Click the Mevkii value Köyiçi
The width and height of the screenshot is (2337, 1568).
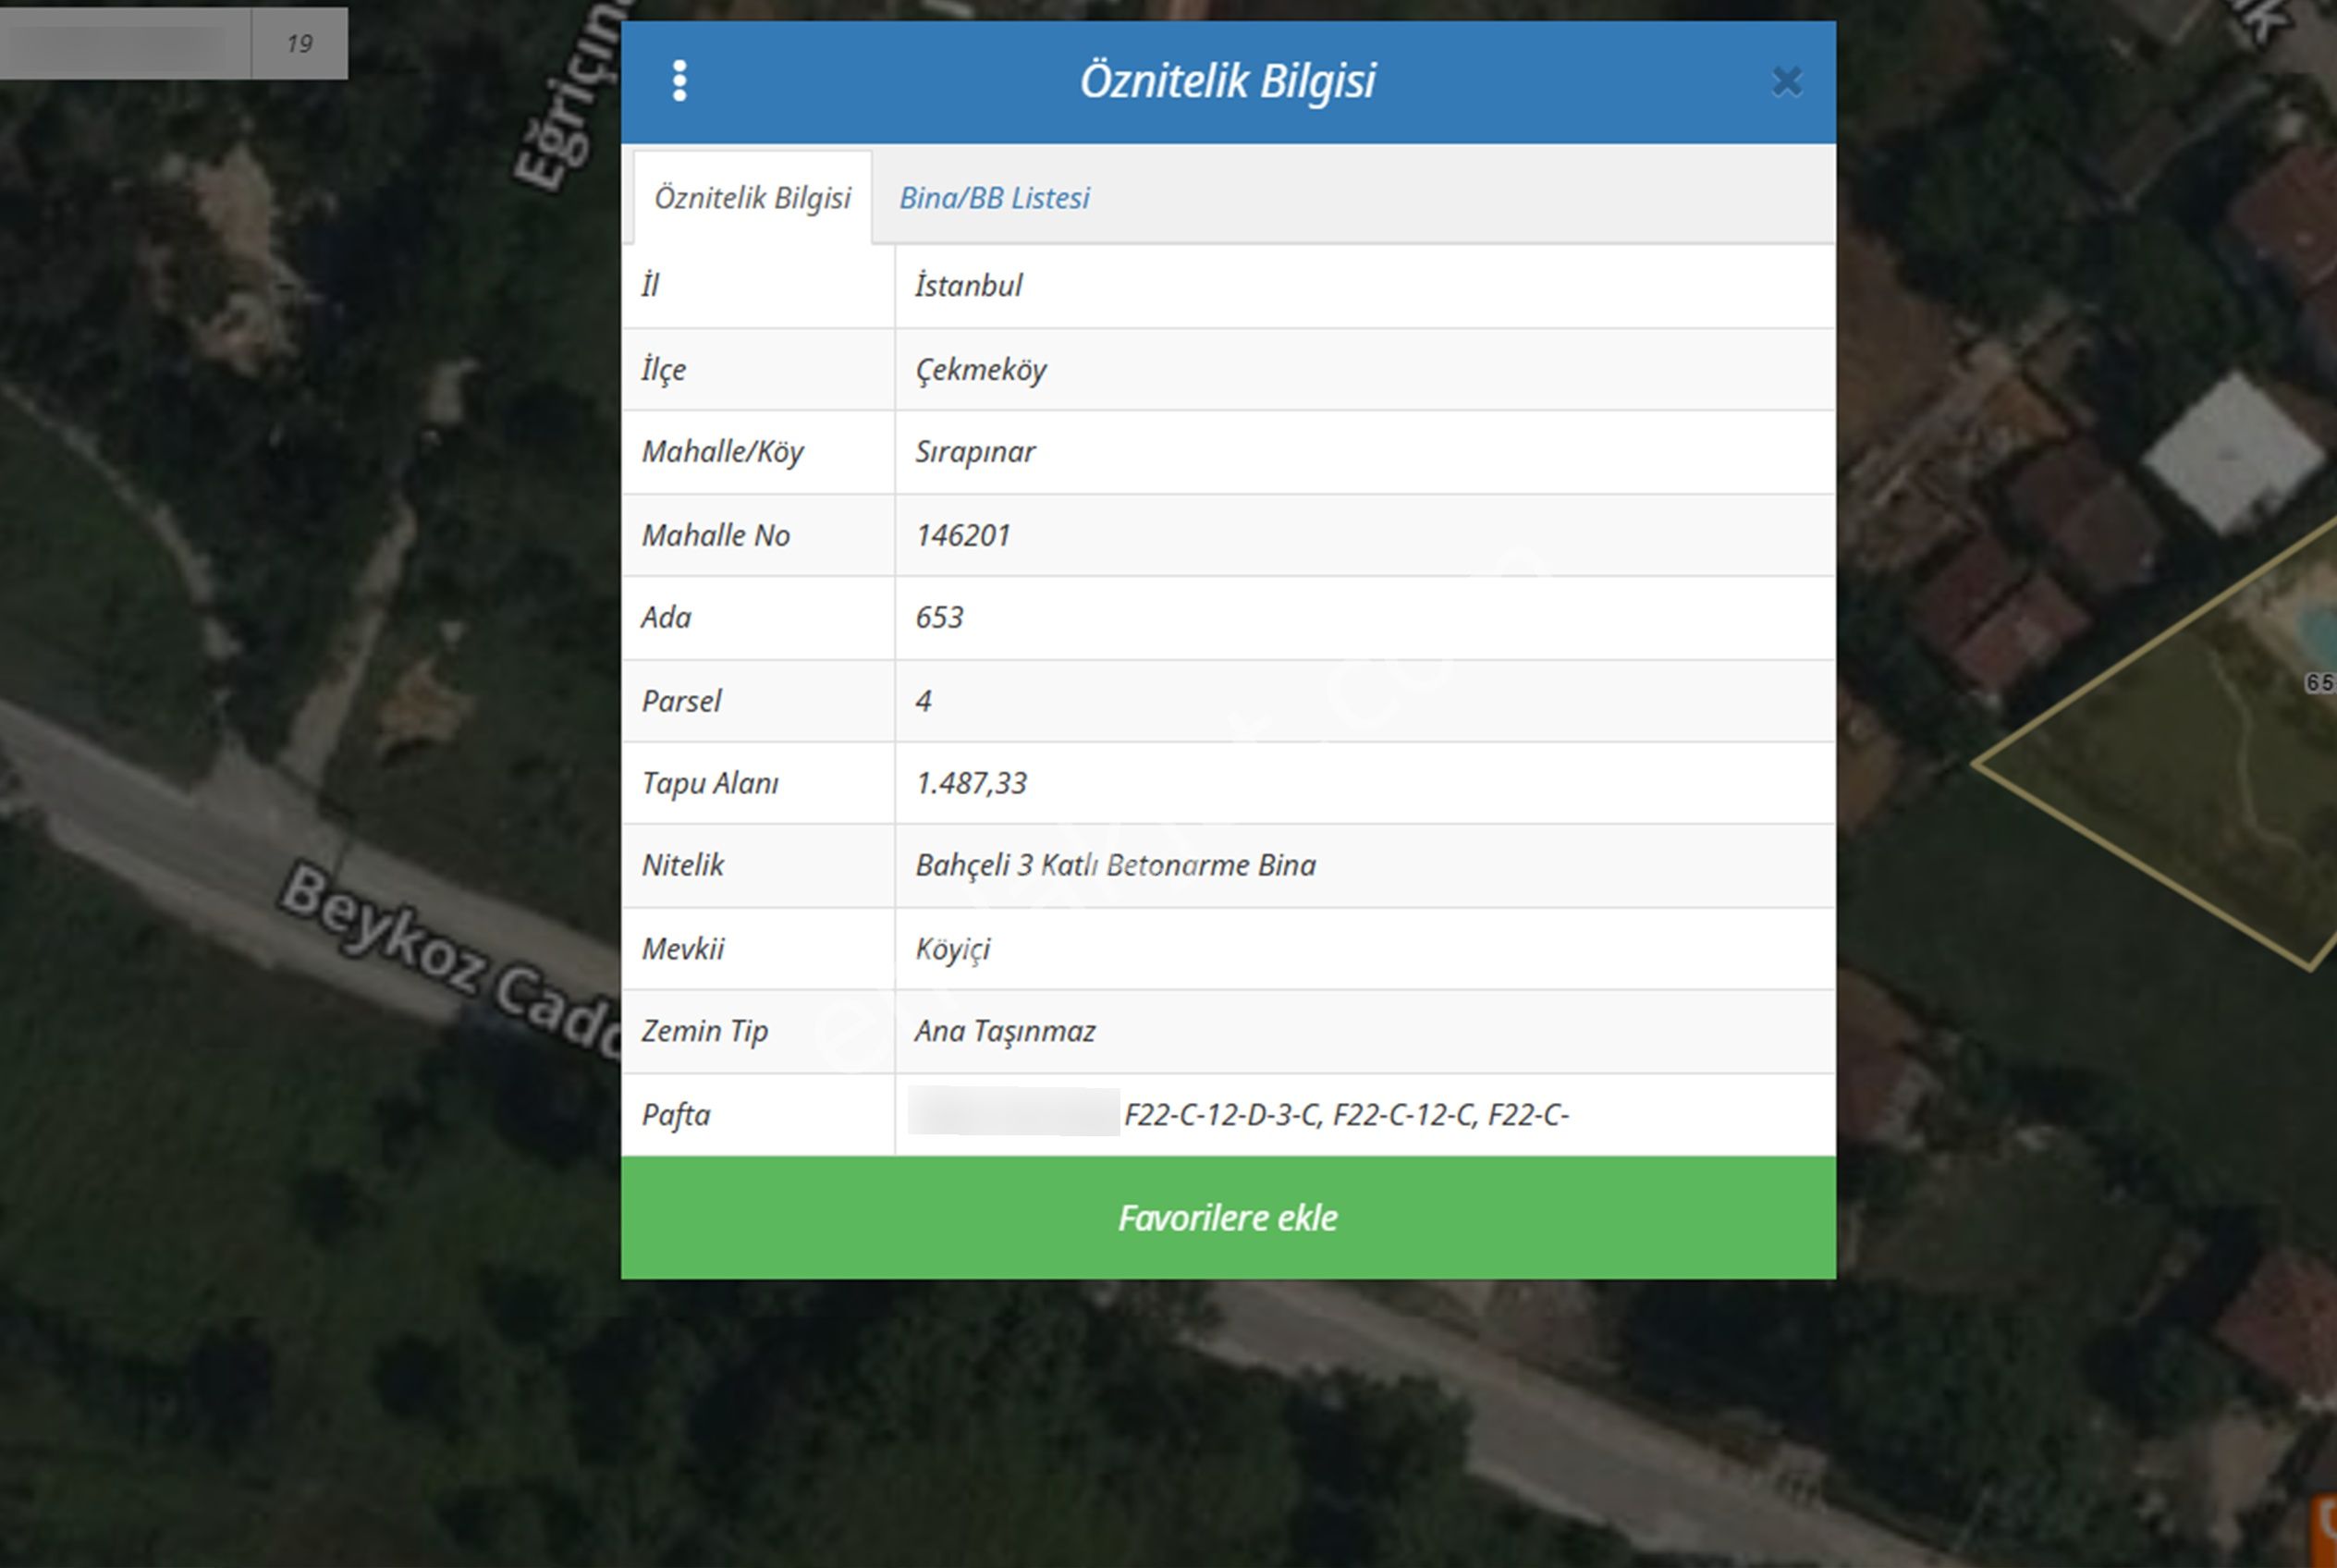[x=952, y=948]
